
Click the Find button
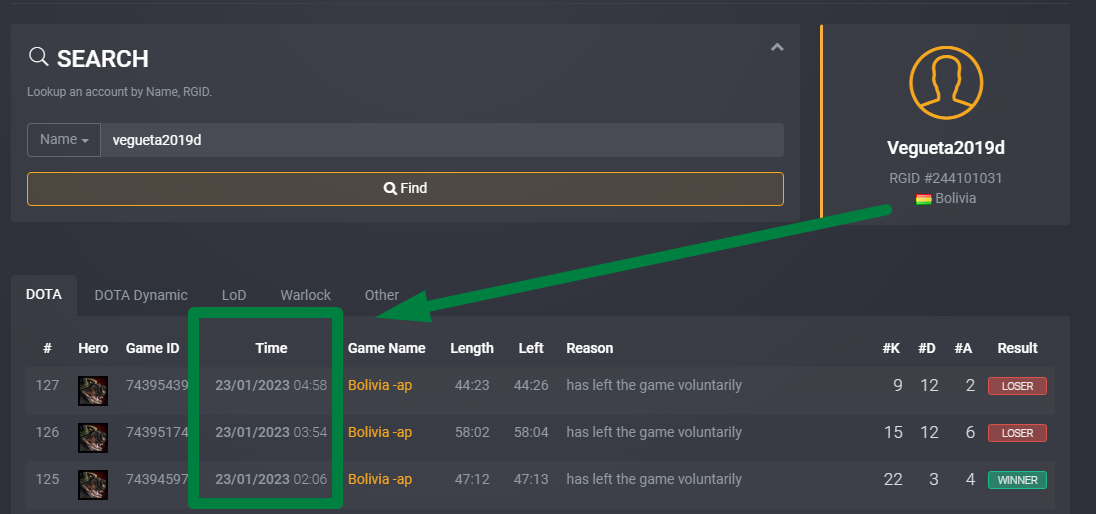point(405,189)
